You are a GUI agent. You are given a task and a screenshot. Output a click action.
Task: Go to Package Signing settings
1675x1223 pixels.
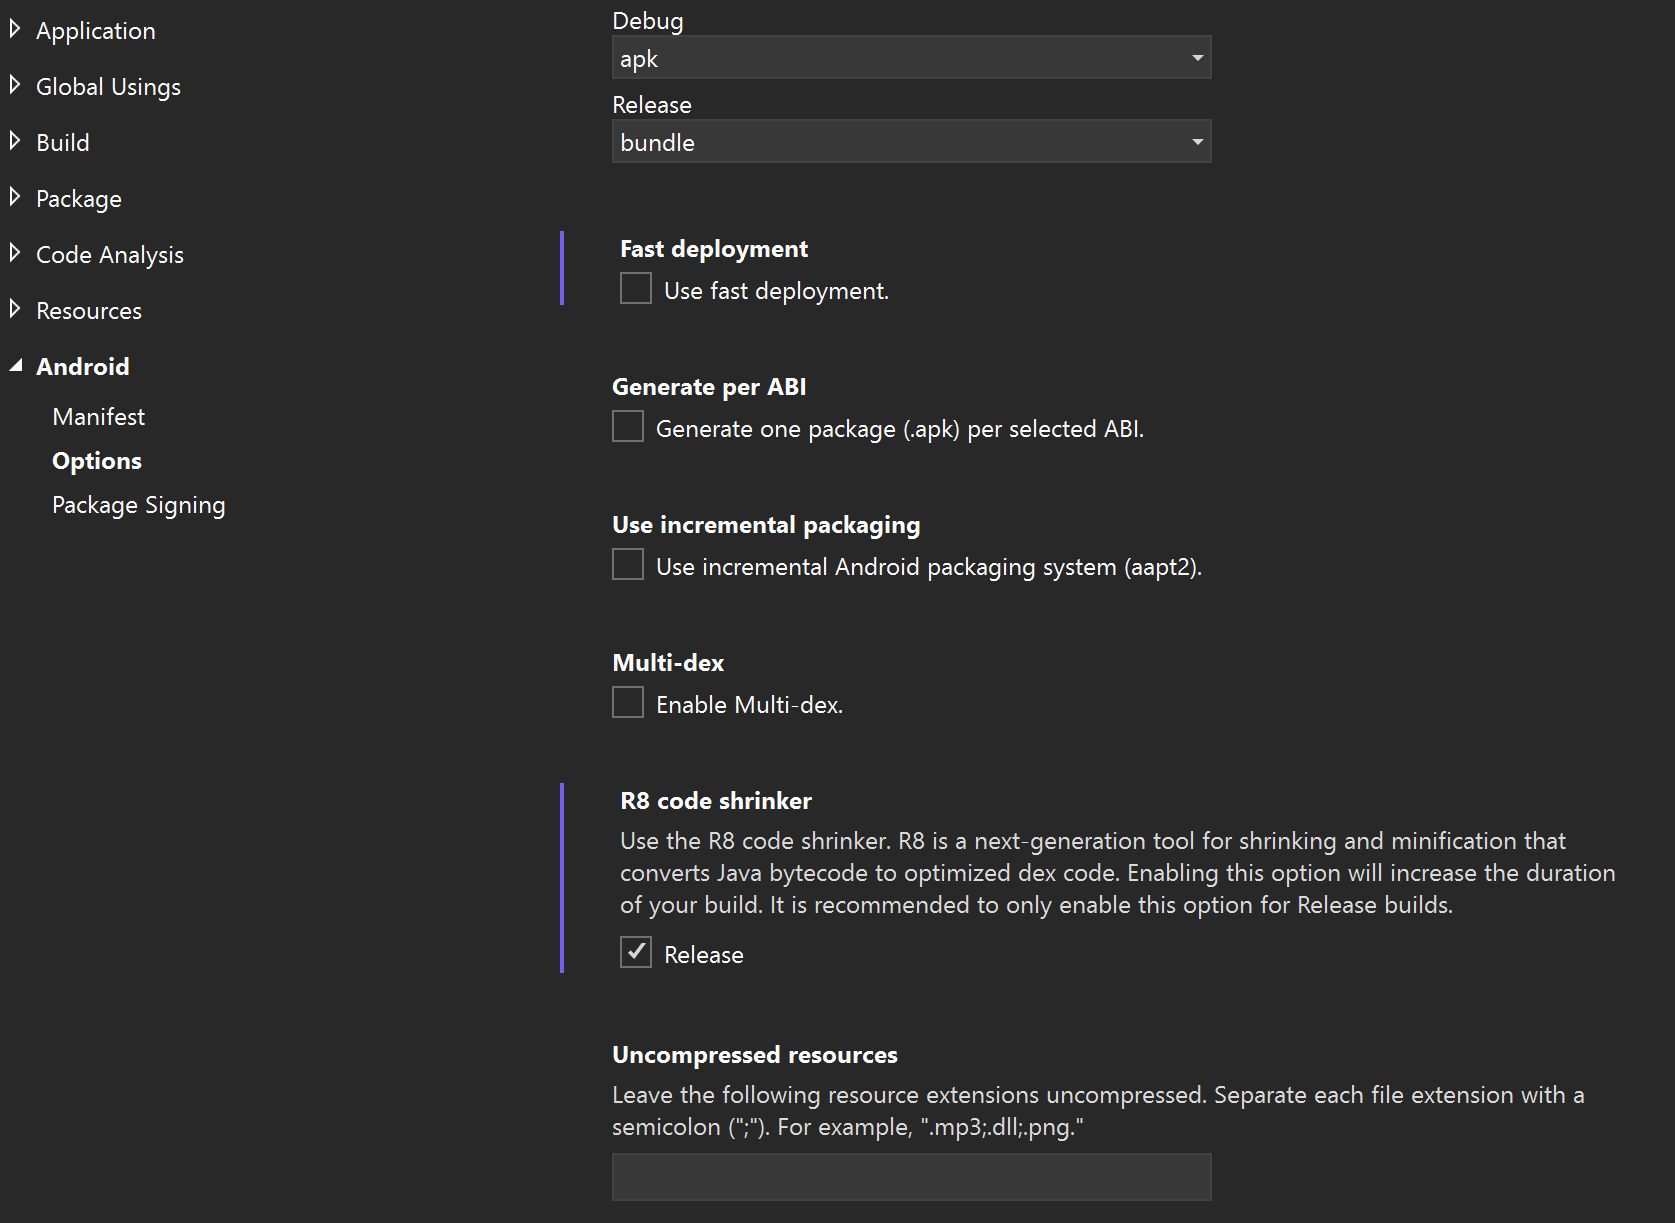pyautogui.click(x=138, y=505)
